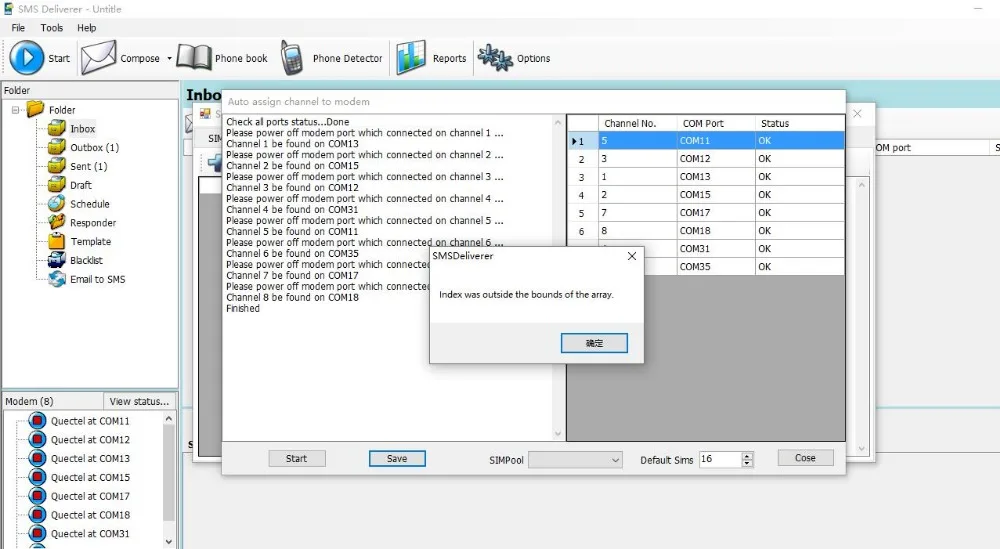Confirm the error dialog with 确定
The width and height of the screenshot is (1000, 549).
point(594,343)
